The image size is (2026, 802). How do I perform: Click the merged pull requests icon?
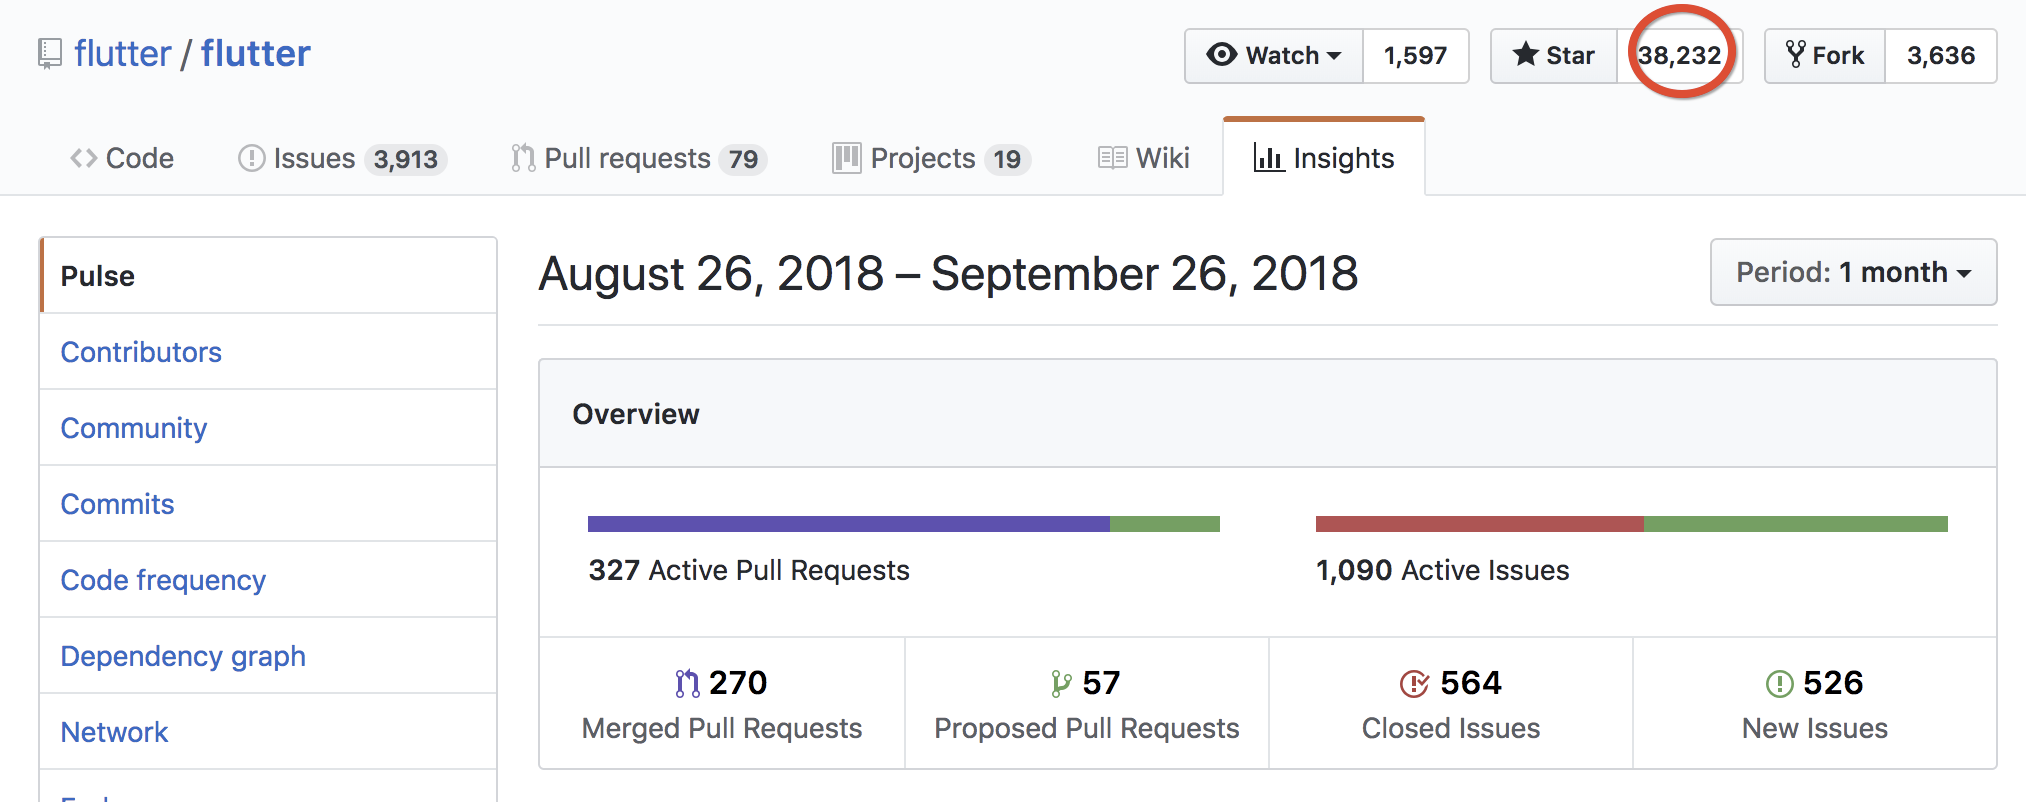tap(687, 684)
